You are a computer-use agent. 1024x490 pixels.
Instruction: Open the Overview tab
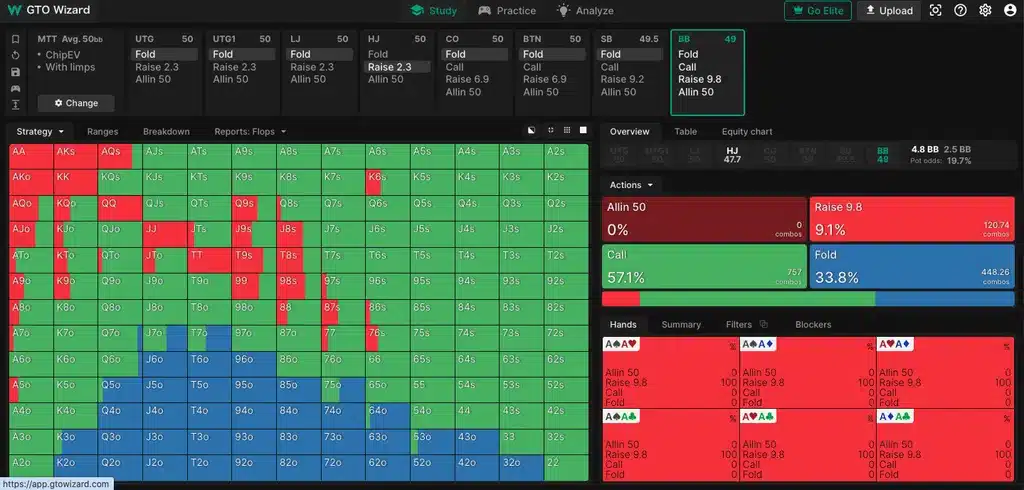point(630,131)
